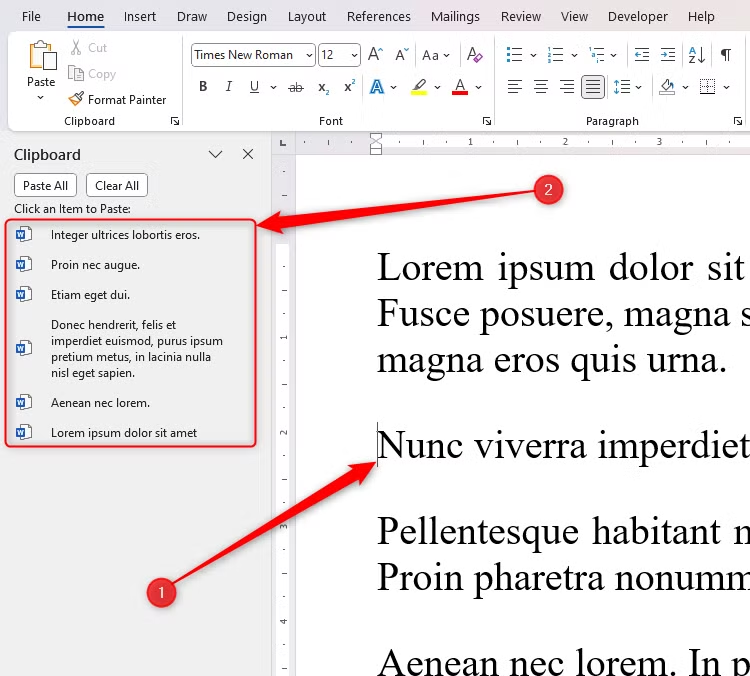Switch to the Design tab
Screen dimensions: 750x676
point(247,16)
